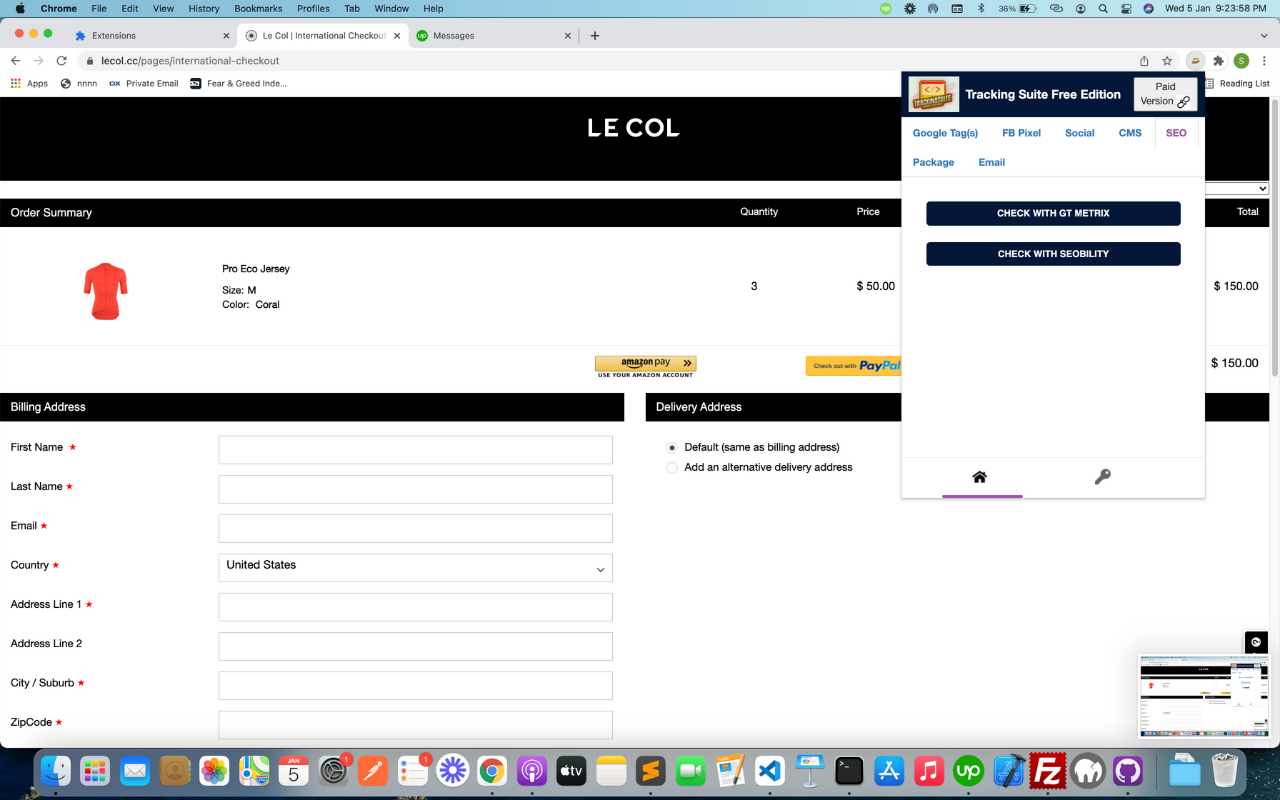Open the dropdown above the Total column
The height and width of the screenshot is (800, 1280).
tap(1237, 188)
